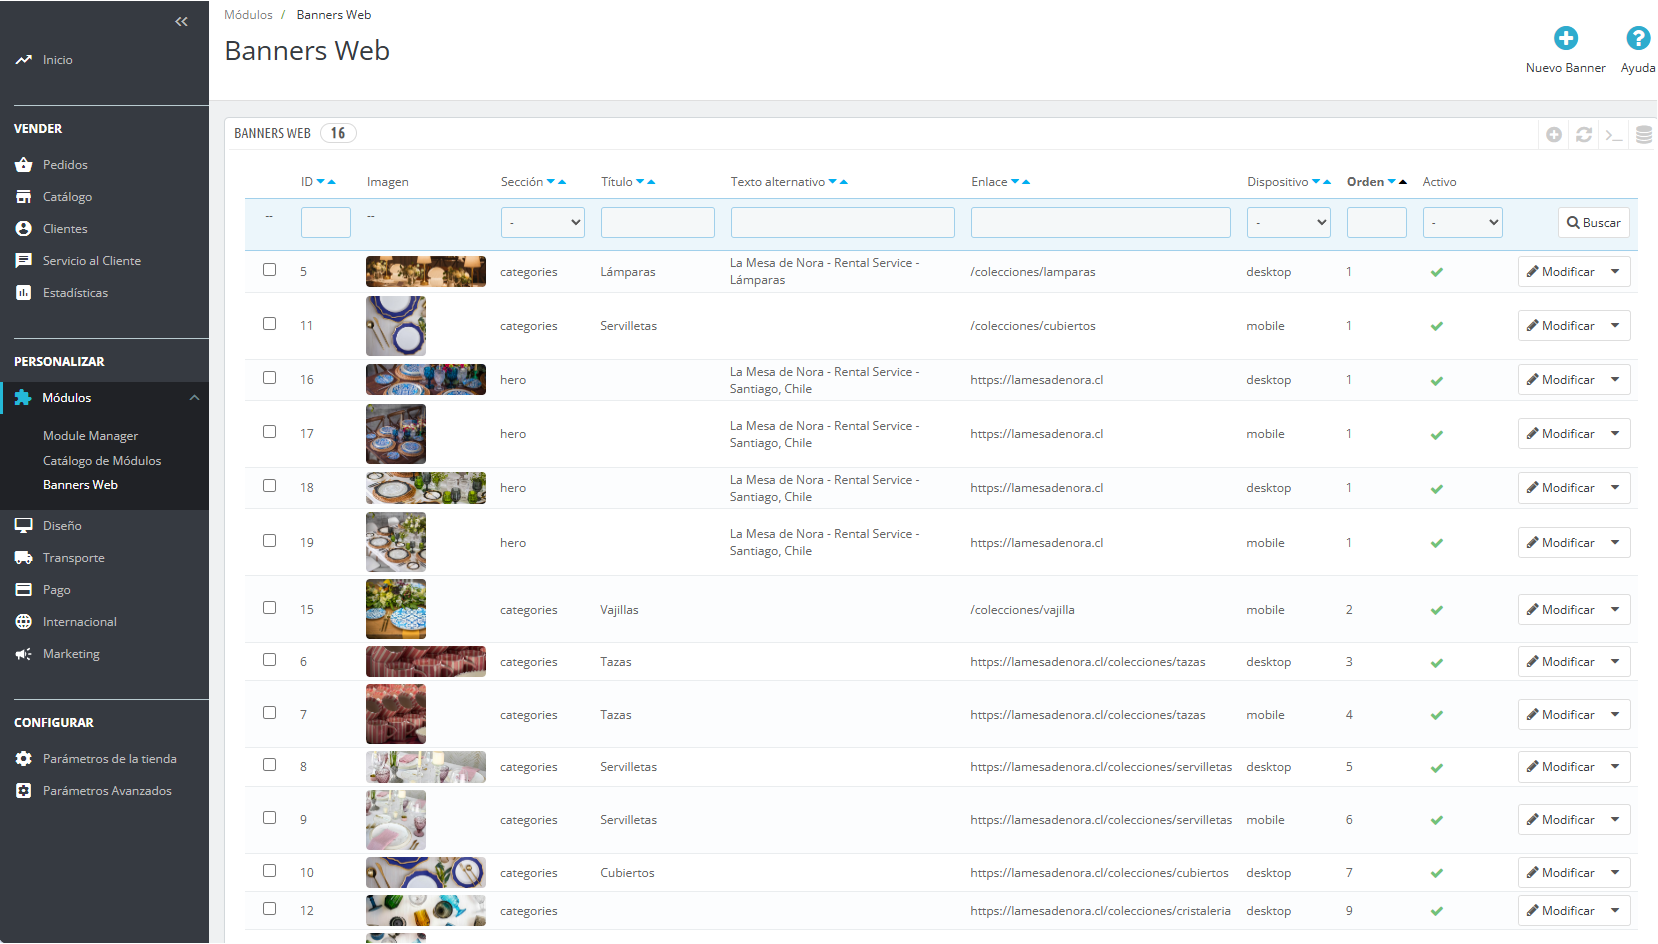
Task: Open Parámetros de la tienda gear icon
Action: [24, 759]
